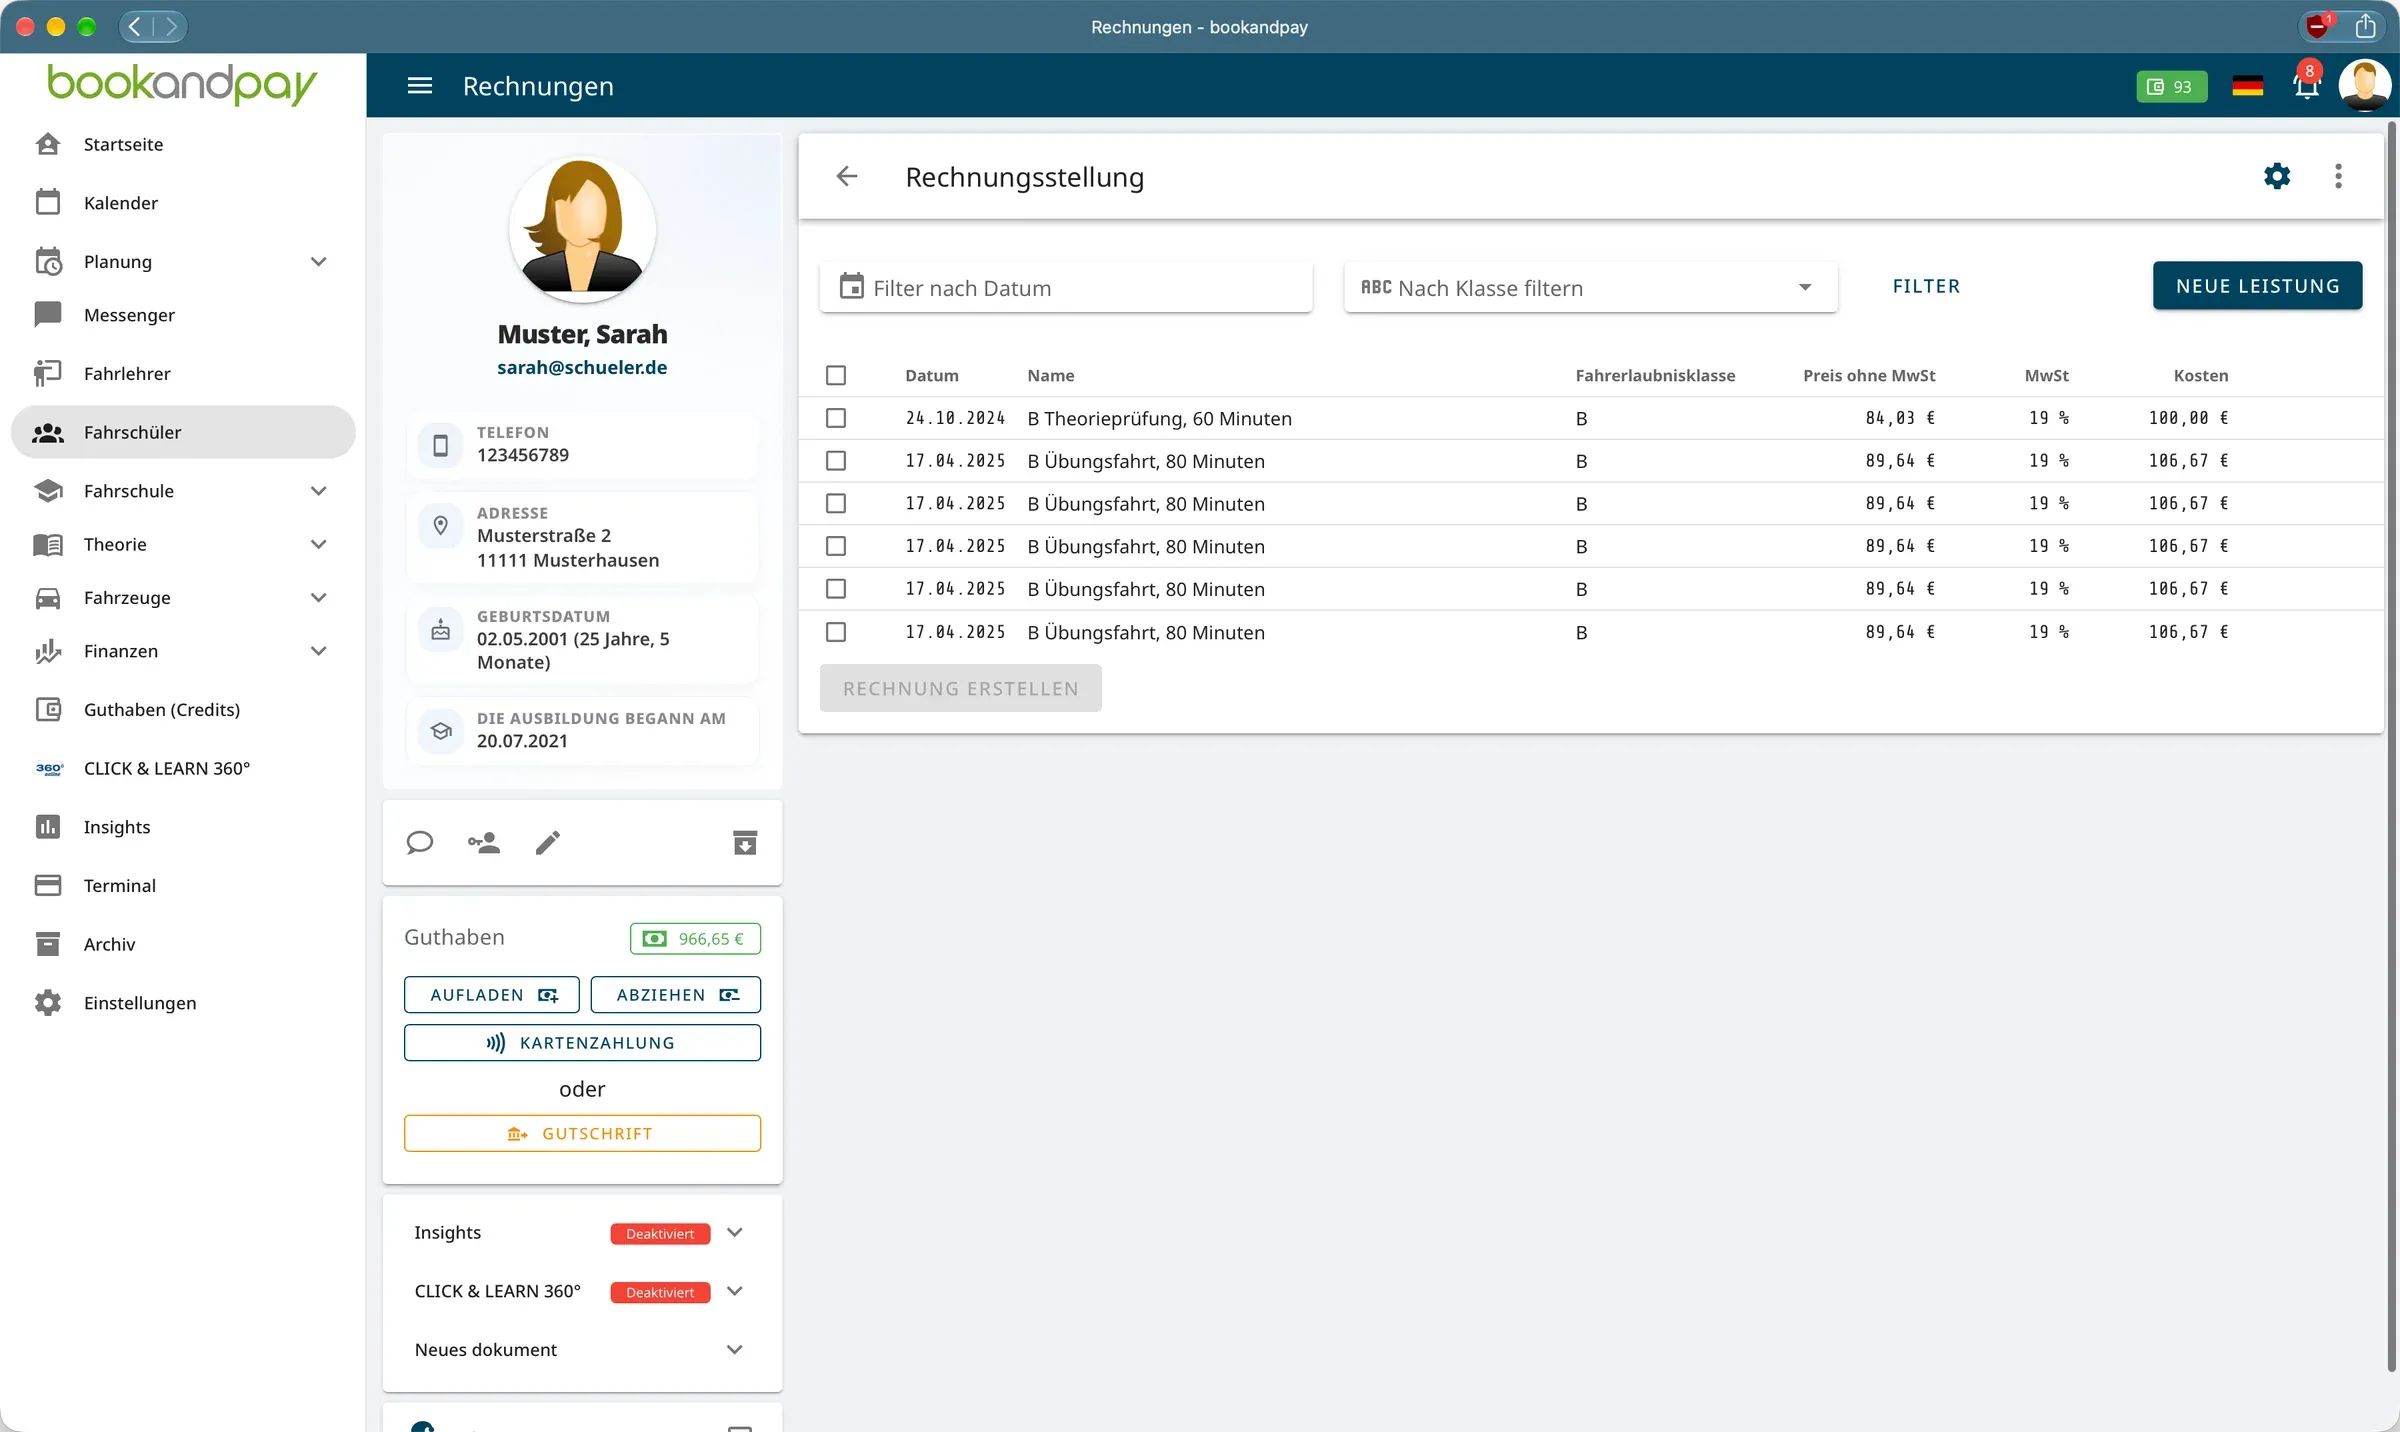Viewport: 2400px width, 1432px height.
Task: Check the last 17.04.2025 Übungsfahrt row
Action: pos(836,632)
